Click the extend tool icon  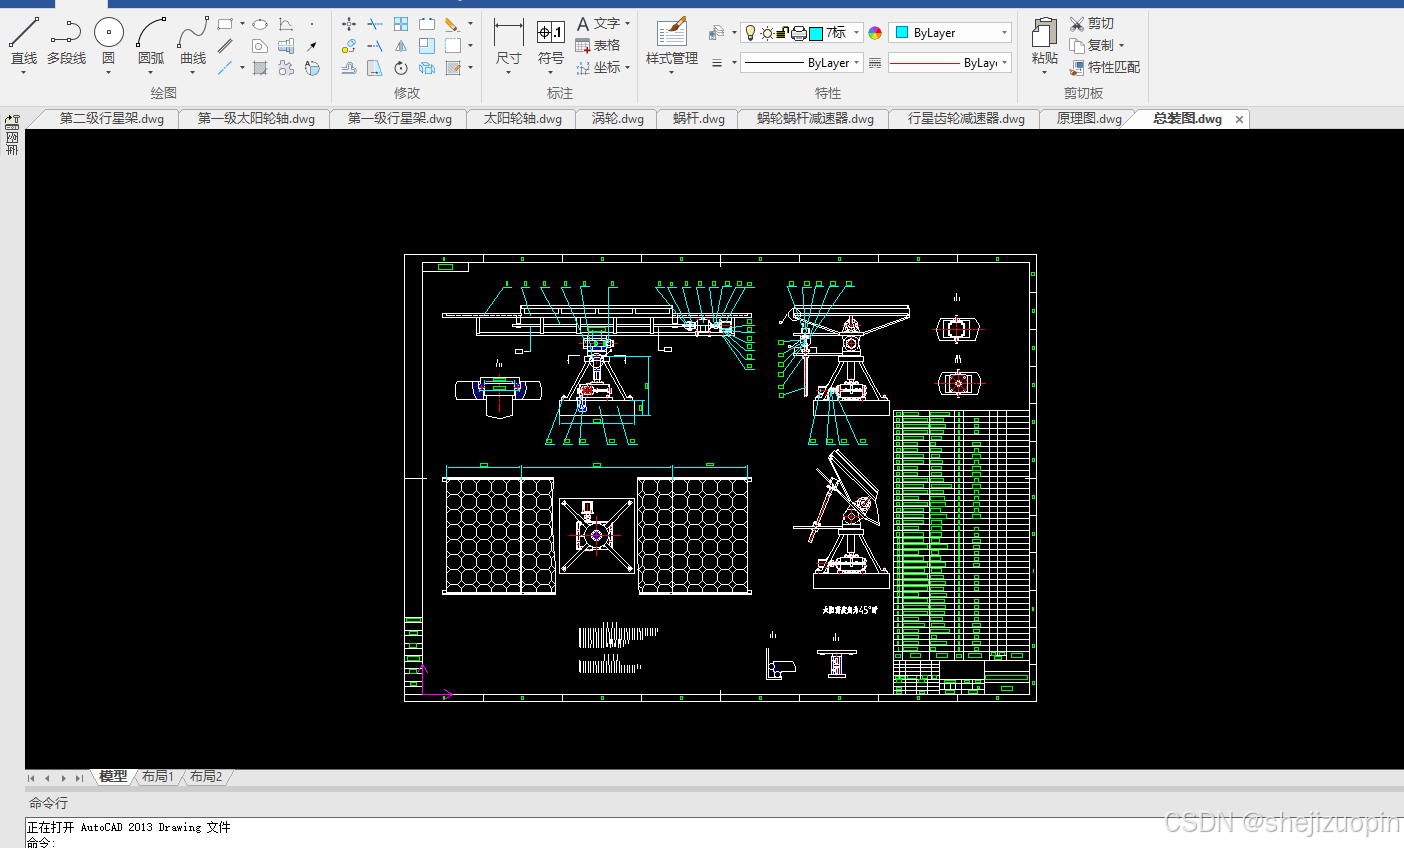(x=375, y=46)
